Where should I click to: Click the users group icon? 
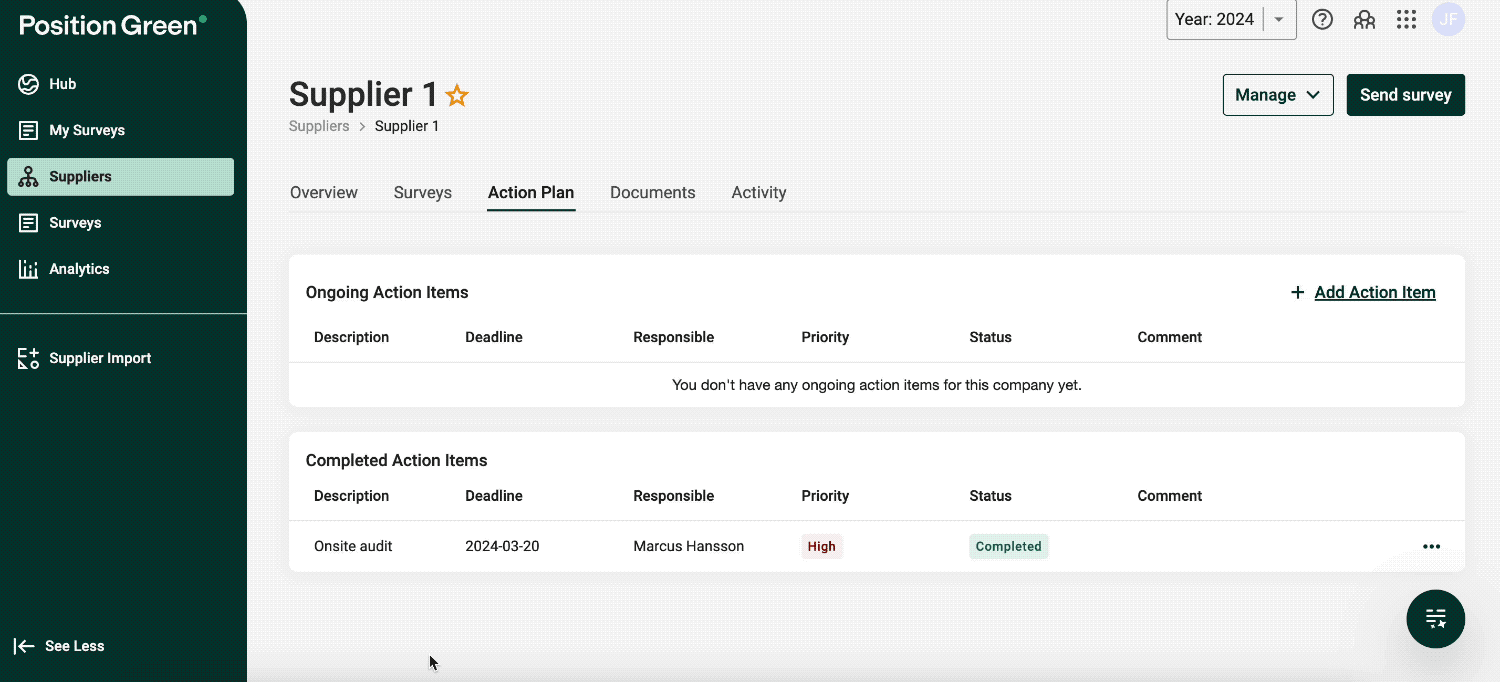coord(1364,20)
